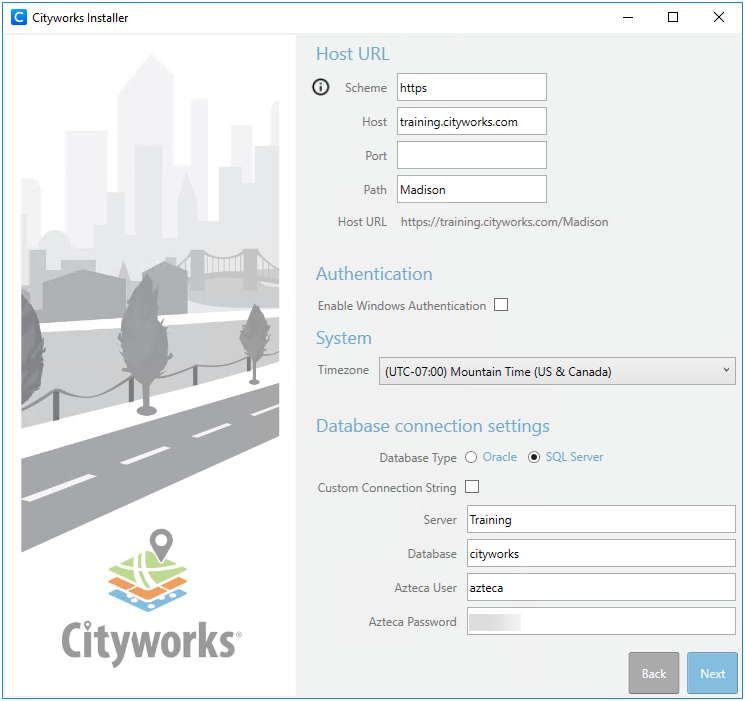This screenshot has width=745, height=701.
Task: Close the Cityworks Installer window
Action: [x=718, y=18]
